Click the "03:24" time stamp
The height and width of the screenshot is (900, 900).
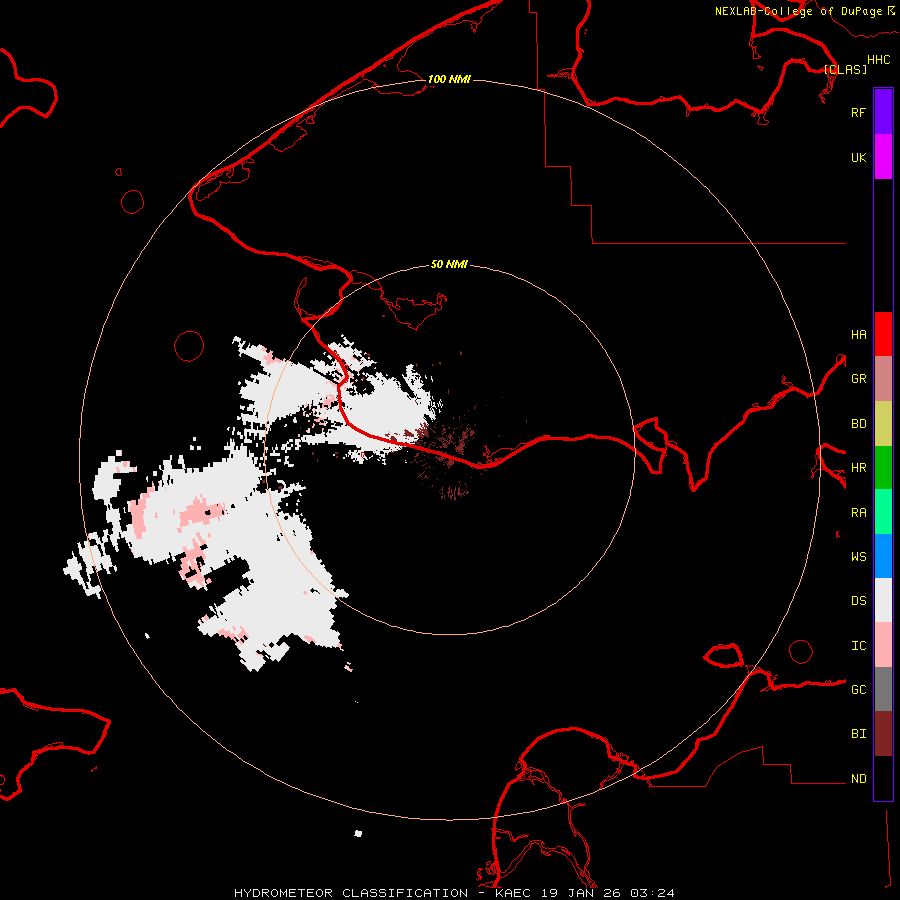[x=651, y=893]
